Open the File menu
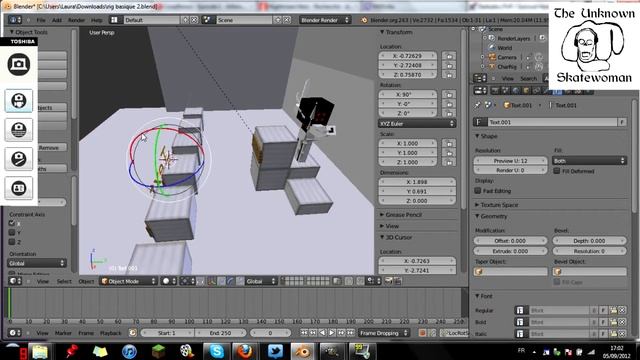Screen dimensions: 640x360 (x=41, y=20)
